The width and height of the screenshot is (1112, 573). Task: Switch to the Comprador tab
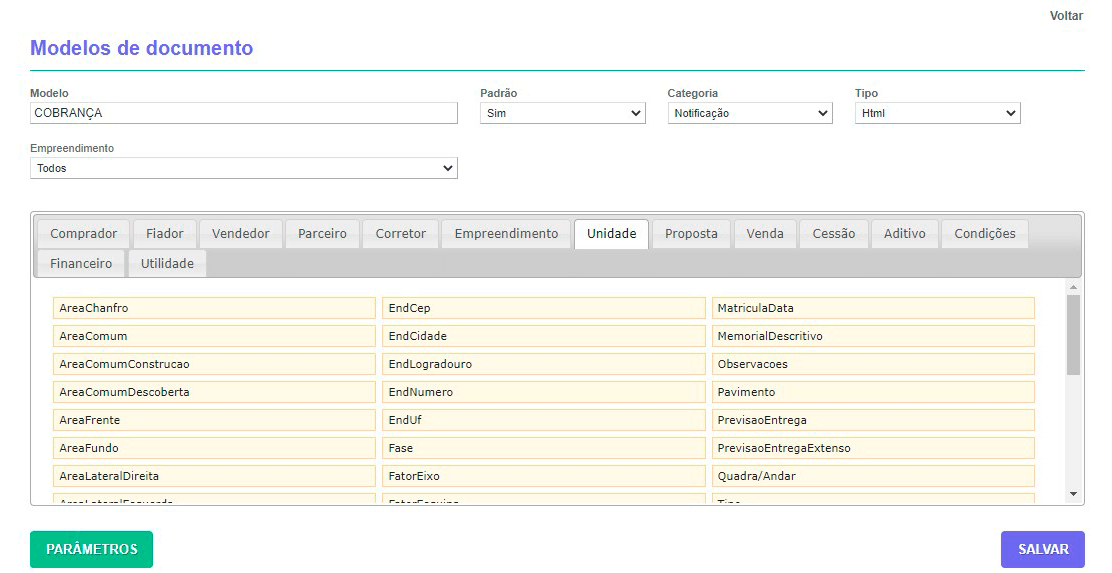(x=84, y=234)
